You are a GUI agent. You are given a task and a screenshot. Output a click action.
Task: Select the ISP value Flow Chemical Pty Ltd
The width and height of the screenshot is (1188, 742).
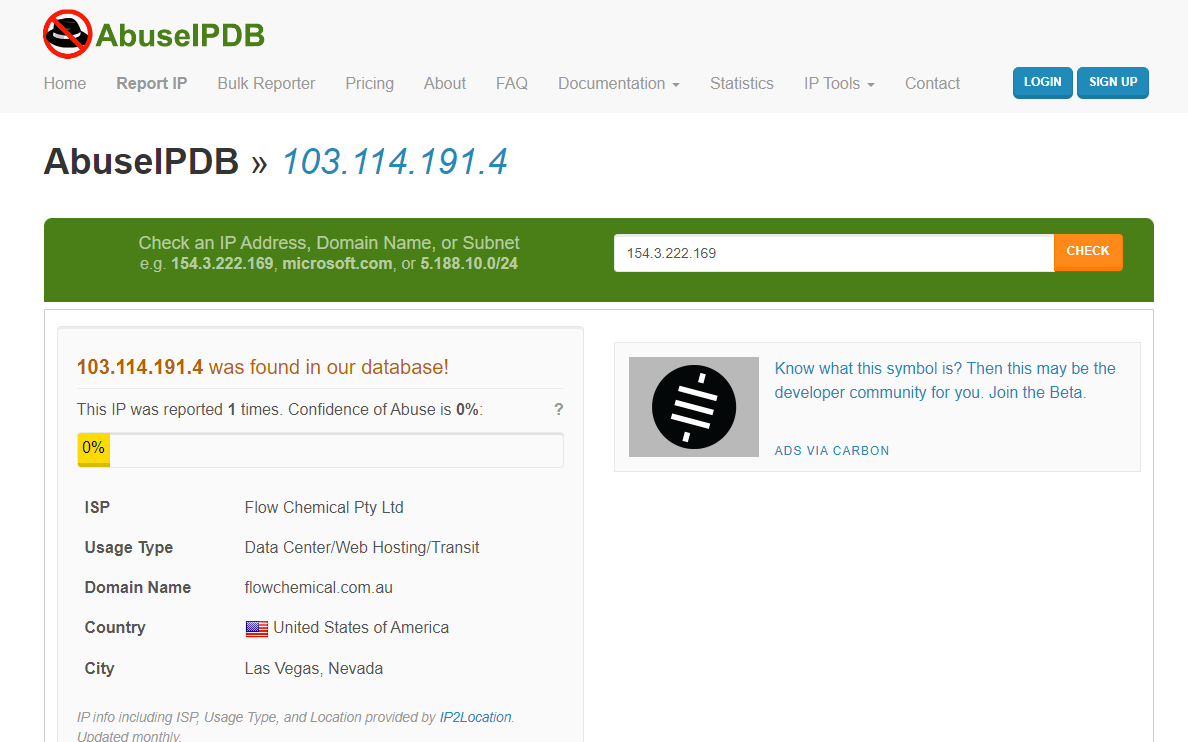[324, 508]
